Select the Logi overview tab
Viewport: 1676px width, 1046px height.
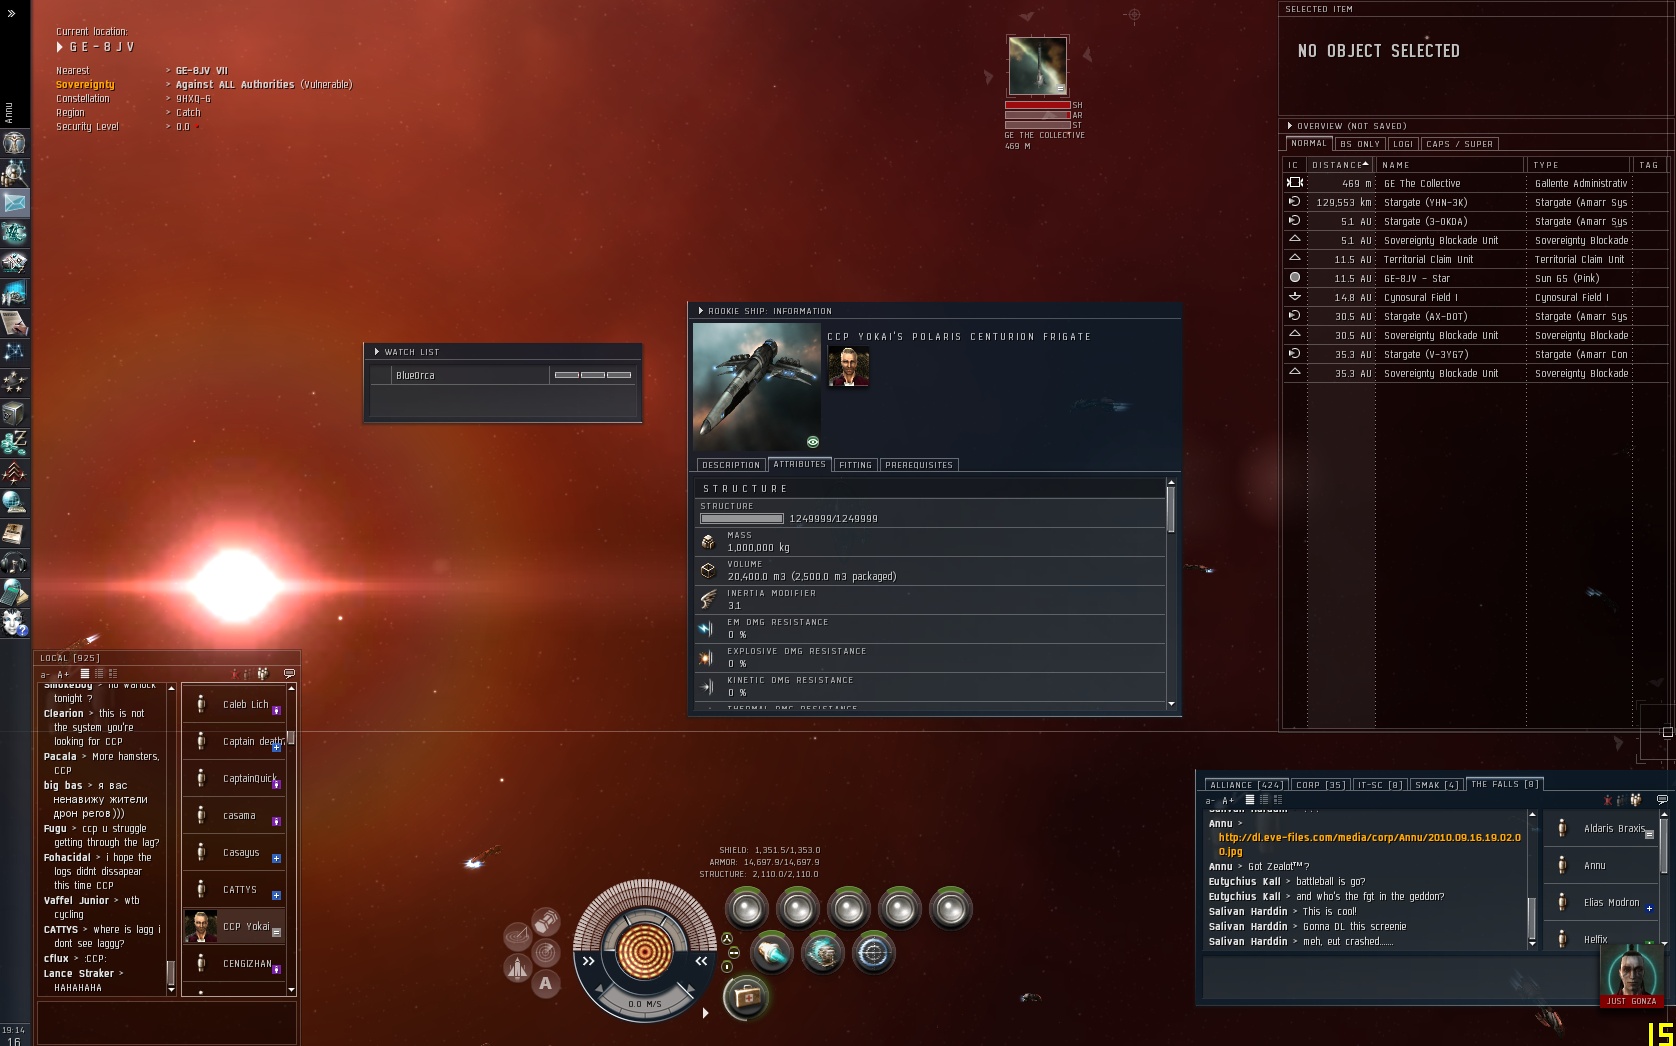[x=1403, y=144]
